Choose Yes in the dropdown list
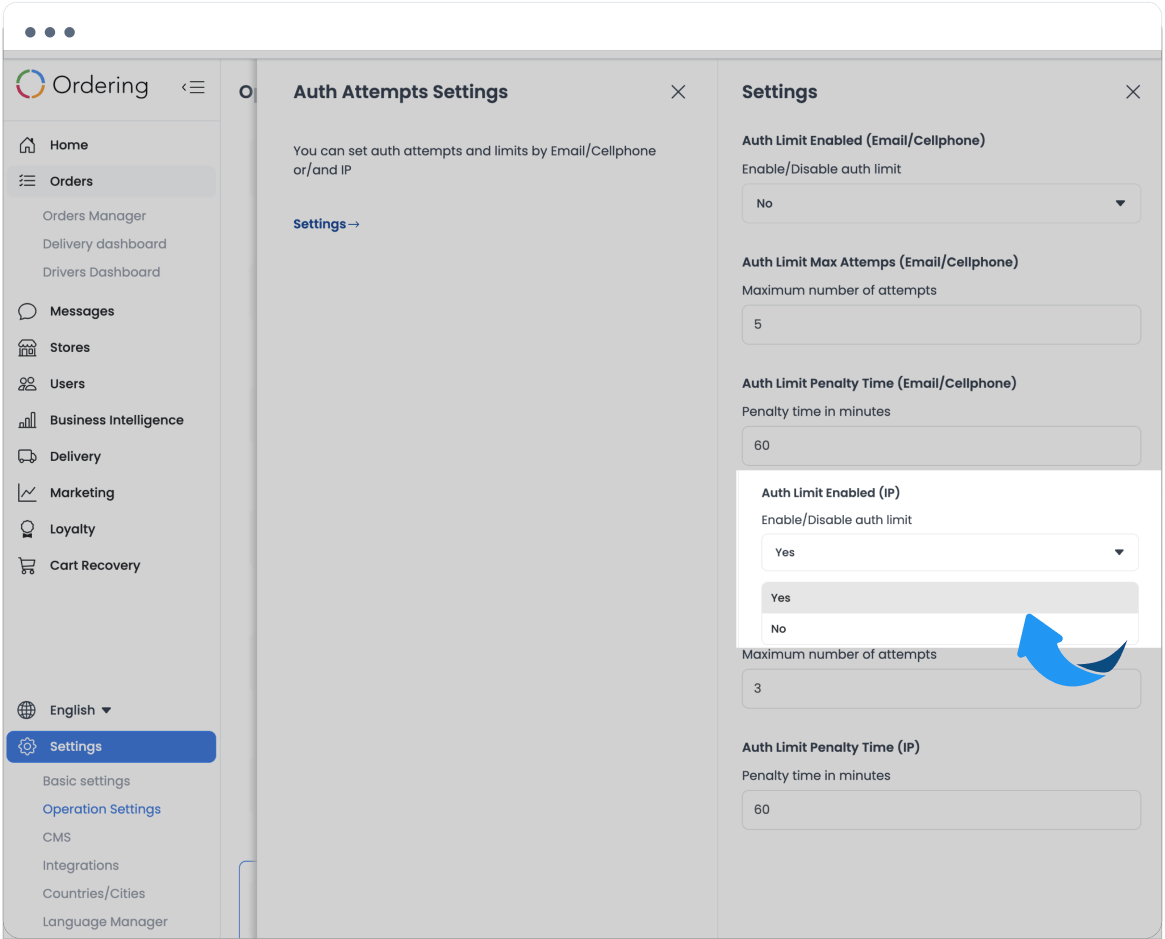1165x939 pixels. (x=950, y=598)
